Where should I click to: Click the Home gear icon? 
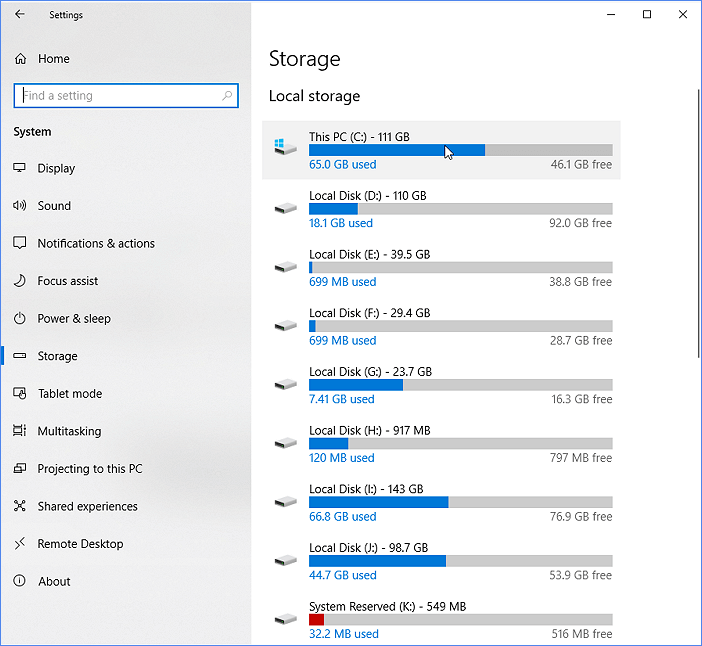pos(20,59)
